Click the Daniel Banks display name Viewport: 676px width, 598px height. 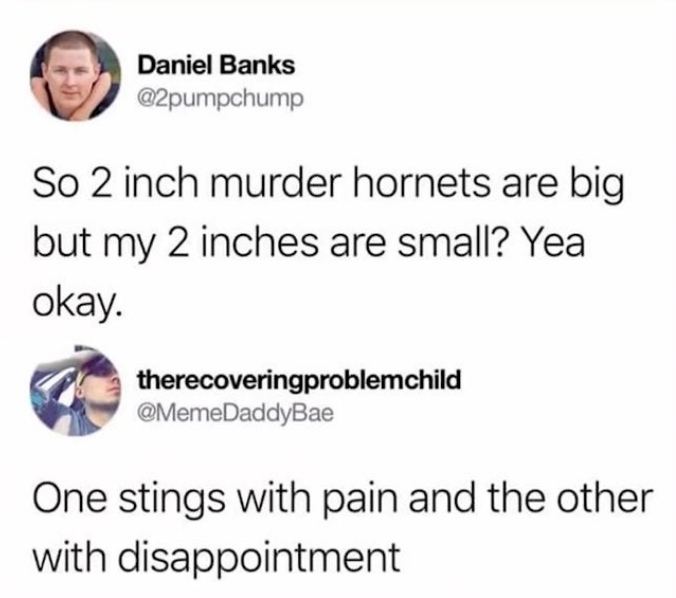(216, 66)
